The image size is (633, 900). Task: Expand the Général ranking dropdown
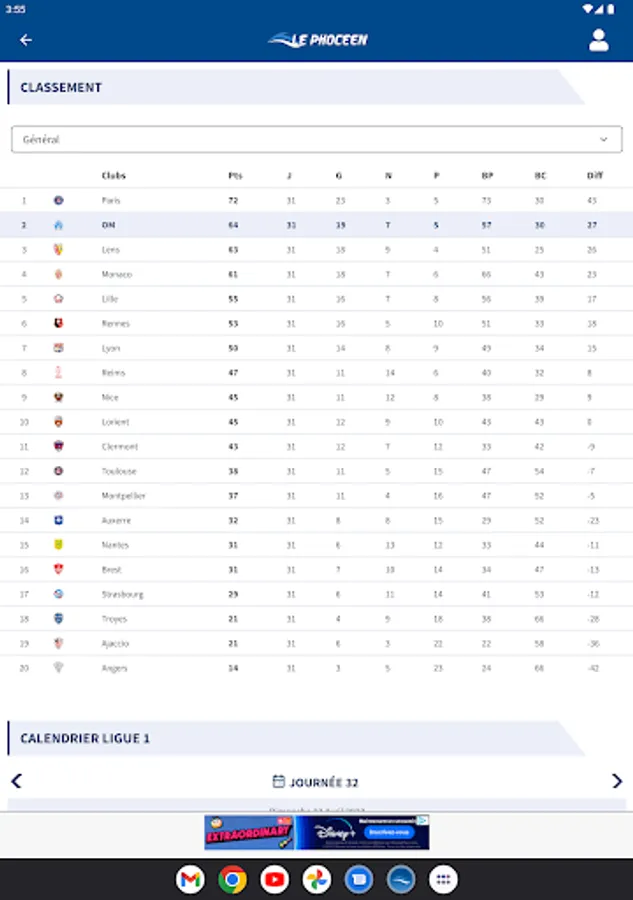click(316, 140)
